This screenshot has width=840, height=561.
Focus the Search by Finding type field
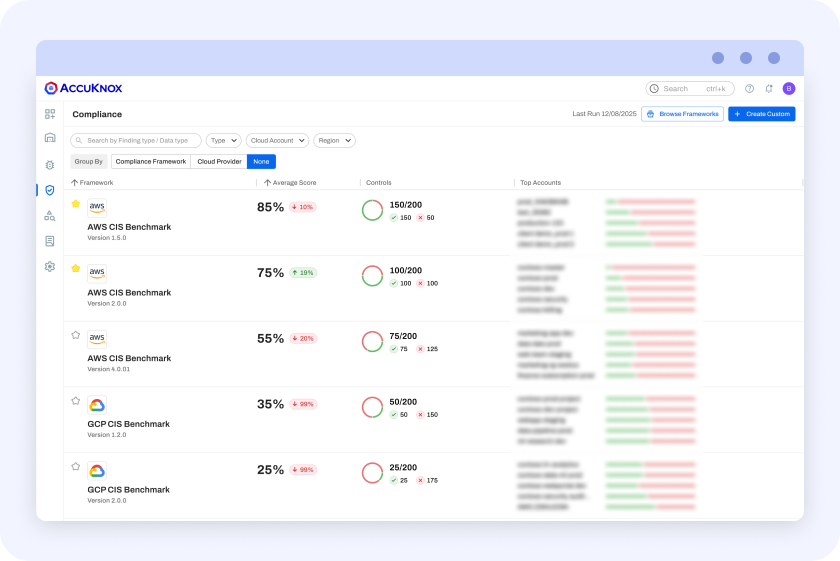[136, 141]
